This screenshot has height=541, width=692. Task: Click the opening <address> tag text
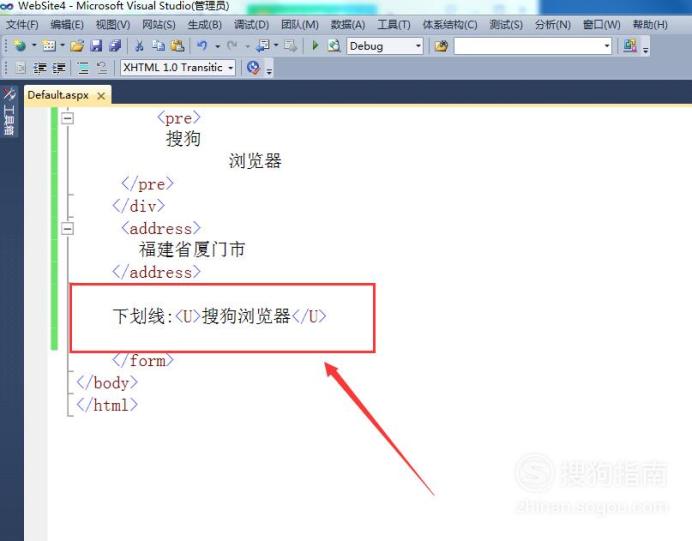[161, 228]
